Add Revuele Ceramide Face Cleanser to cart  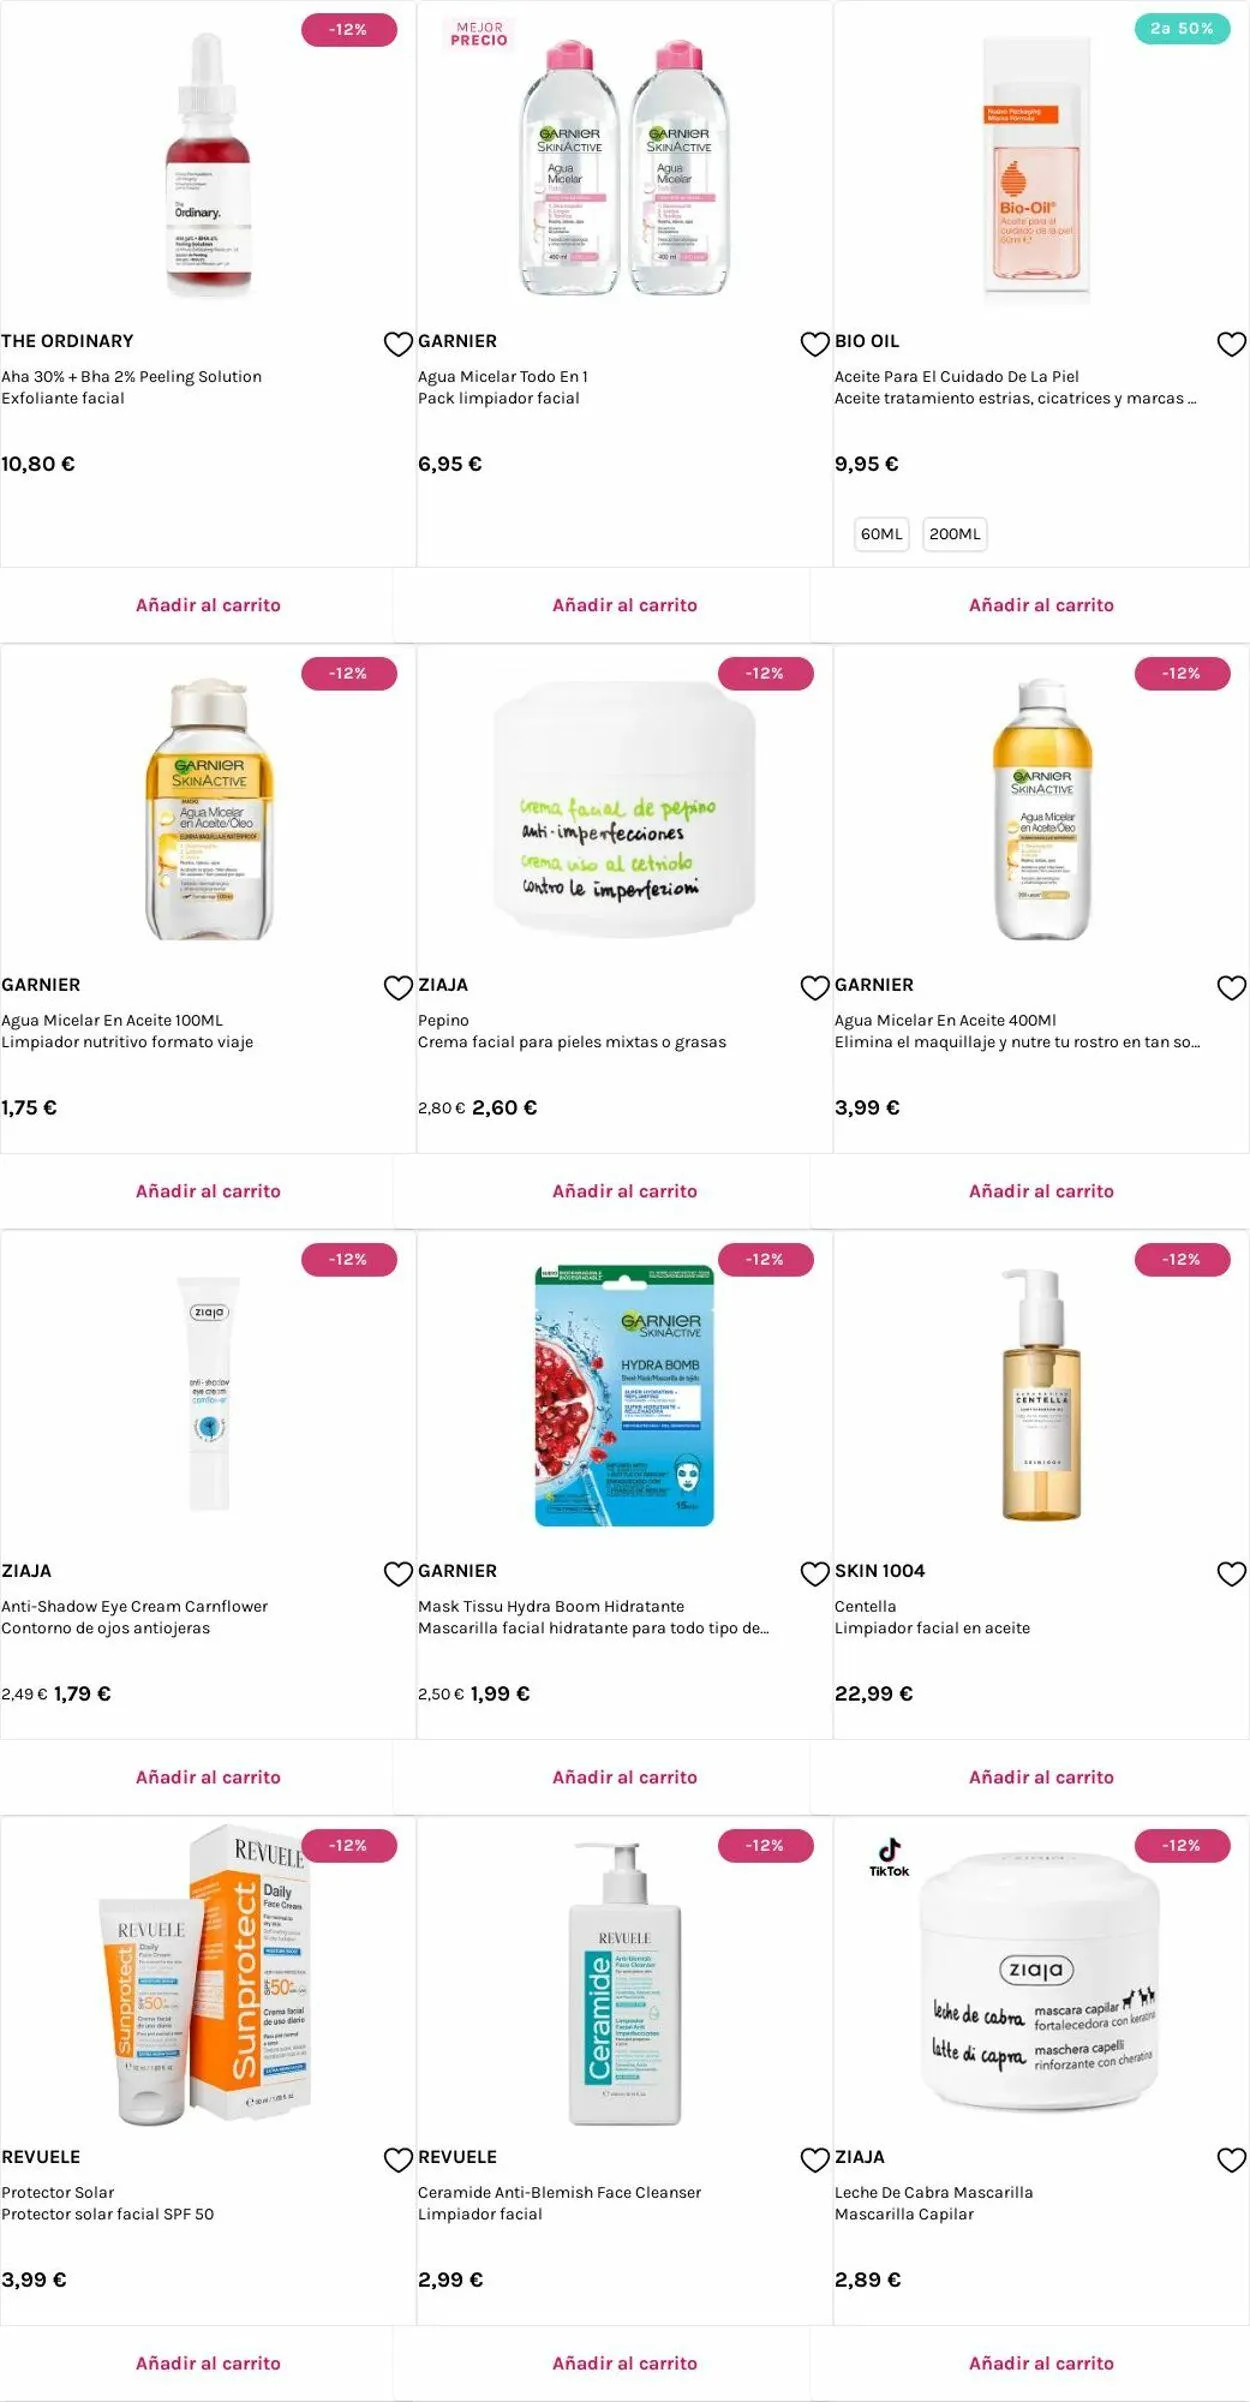pos(624,2363)
